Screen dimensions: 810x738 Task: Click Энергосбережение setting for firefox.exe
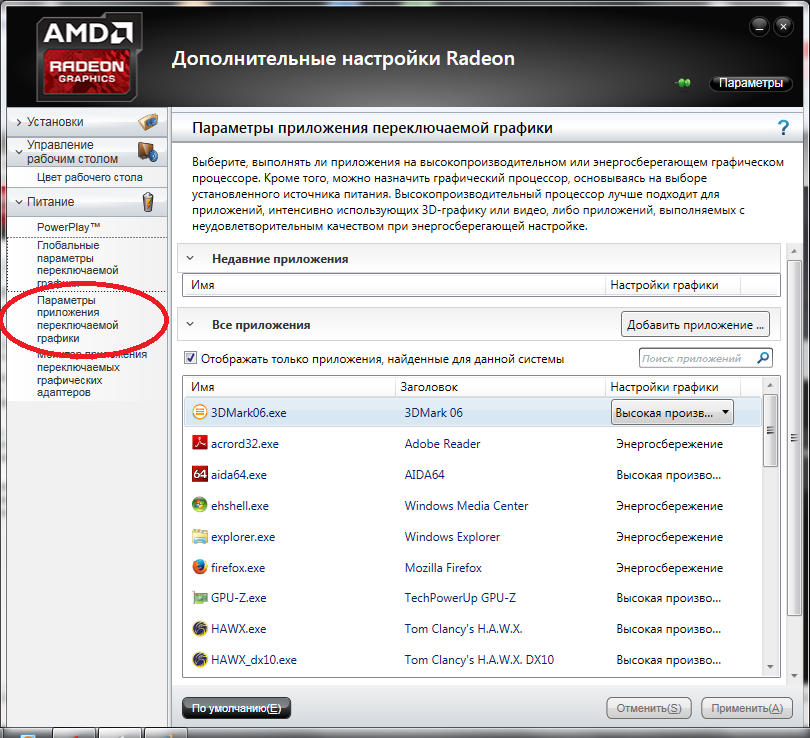point(669,568)
